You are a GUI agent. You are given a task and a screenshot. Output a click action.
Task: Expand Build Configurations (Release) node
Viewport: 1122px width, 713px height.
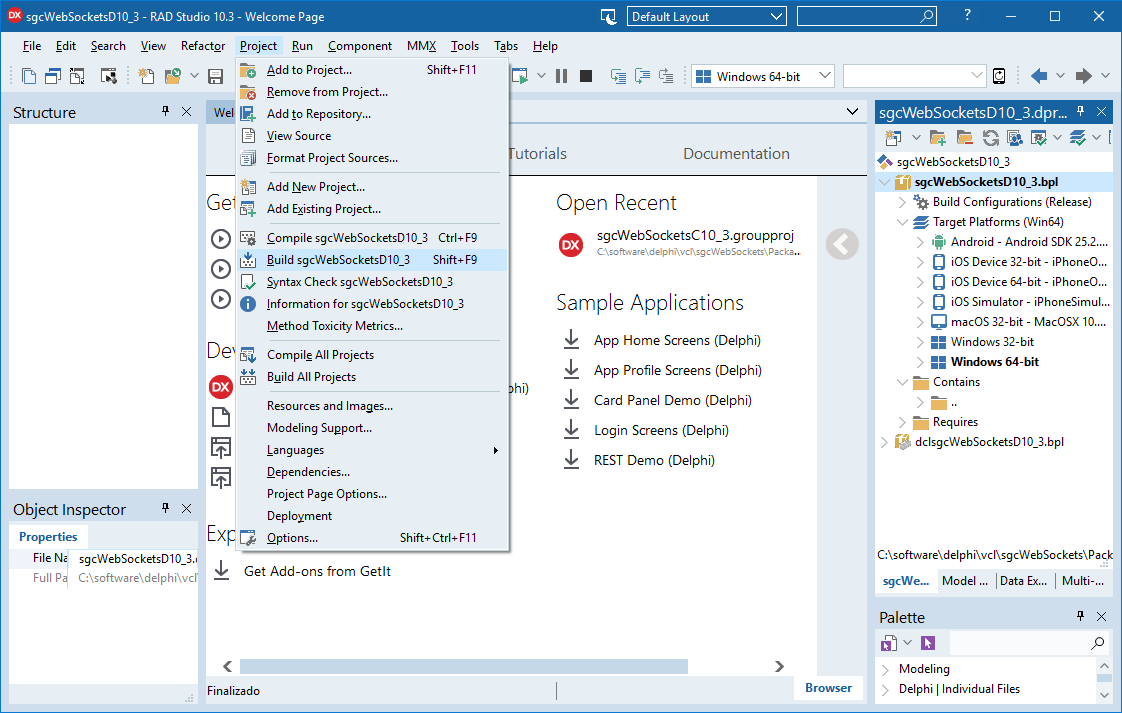[x=902, y=202]
